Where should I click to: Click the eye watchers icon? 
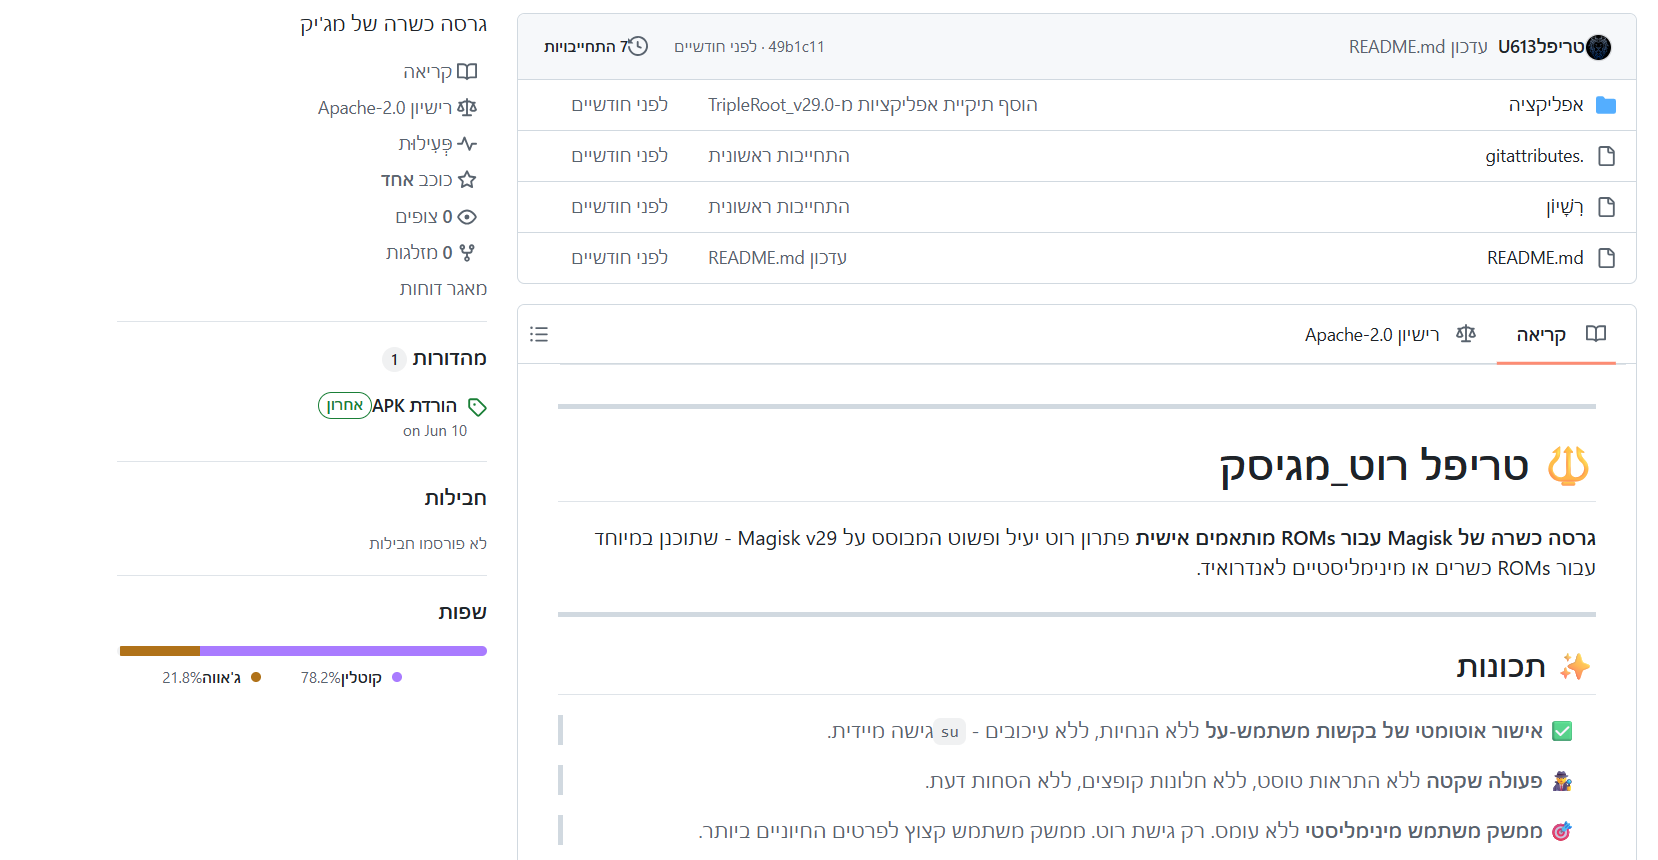coord(467,217)
